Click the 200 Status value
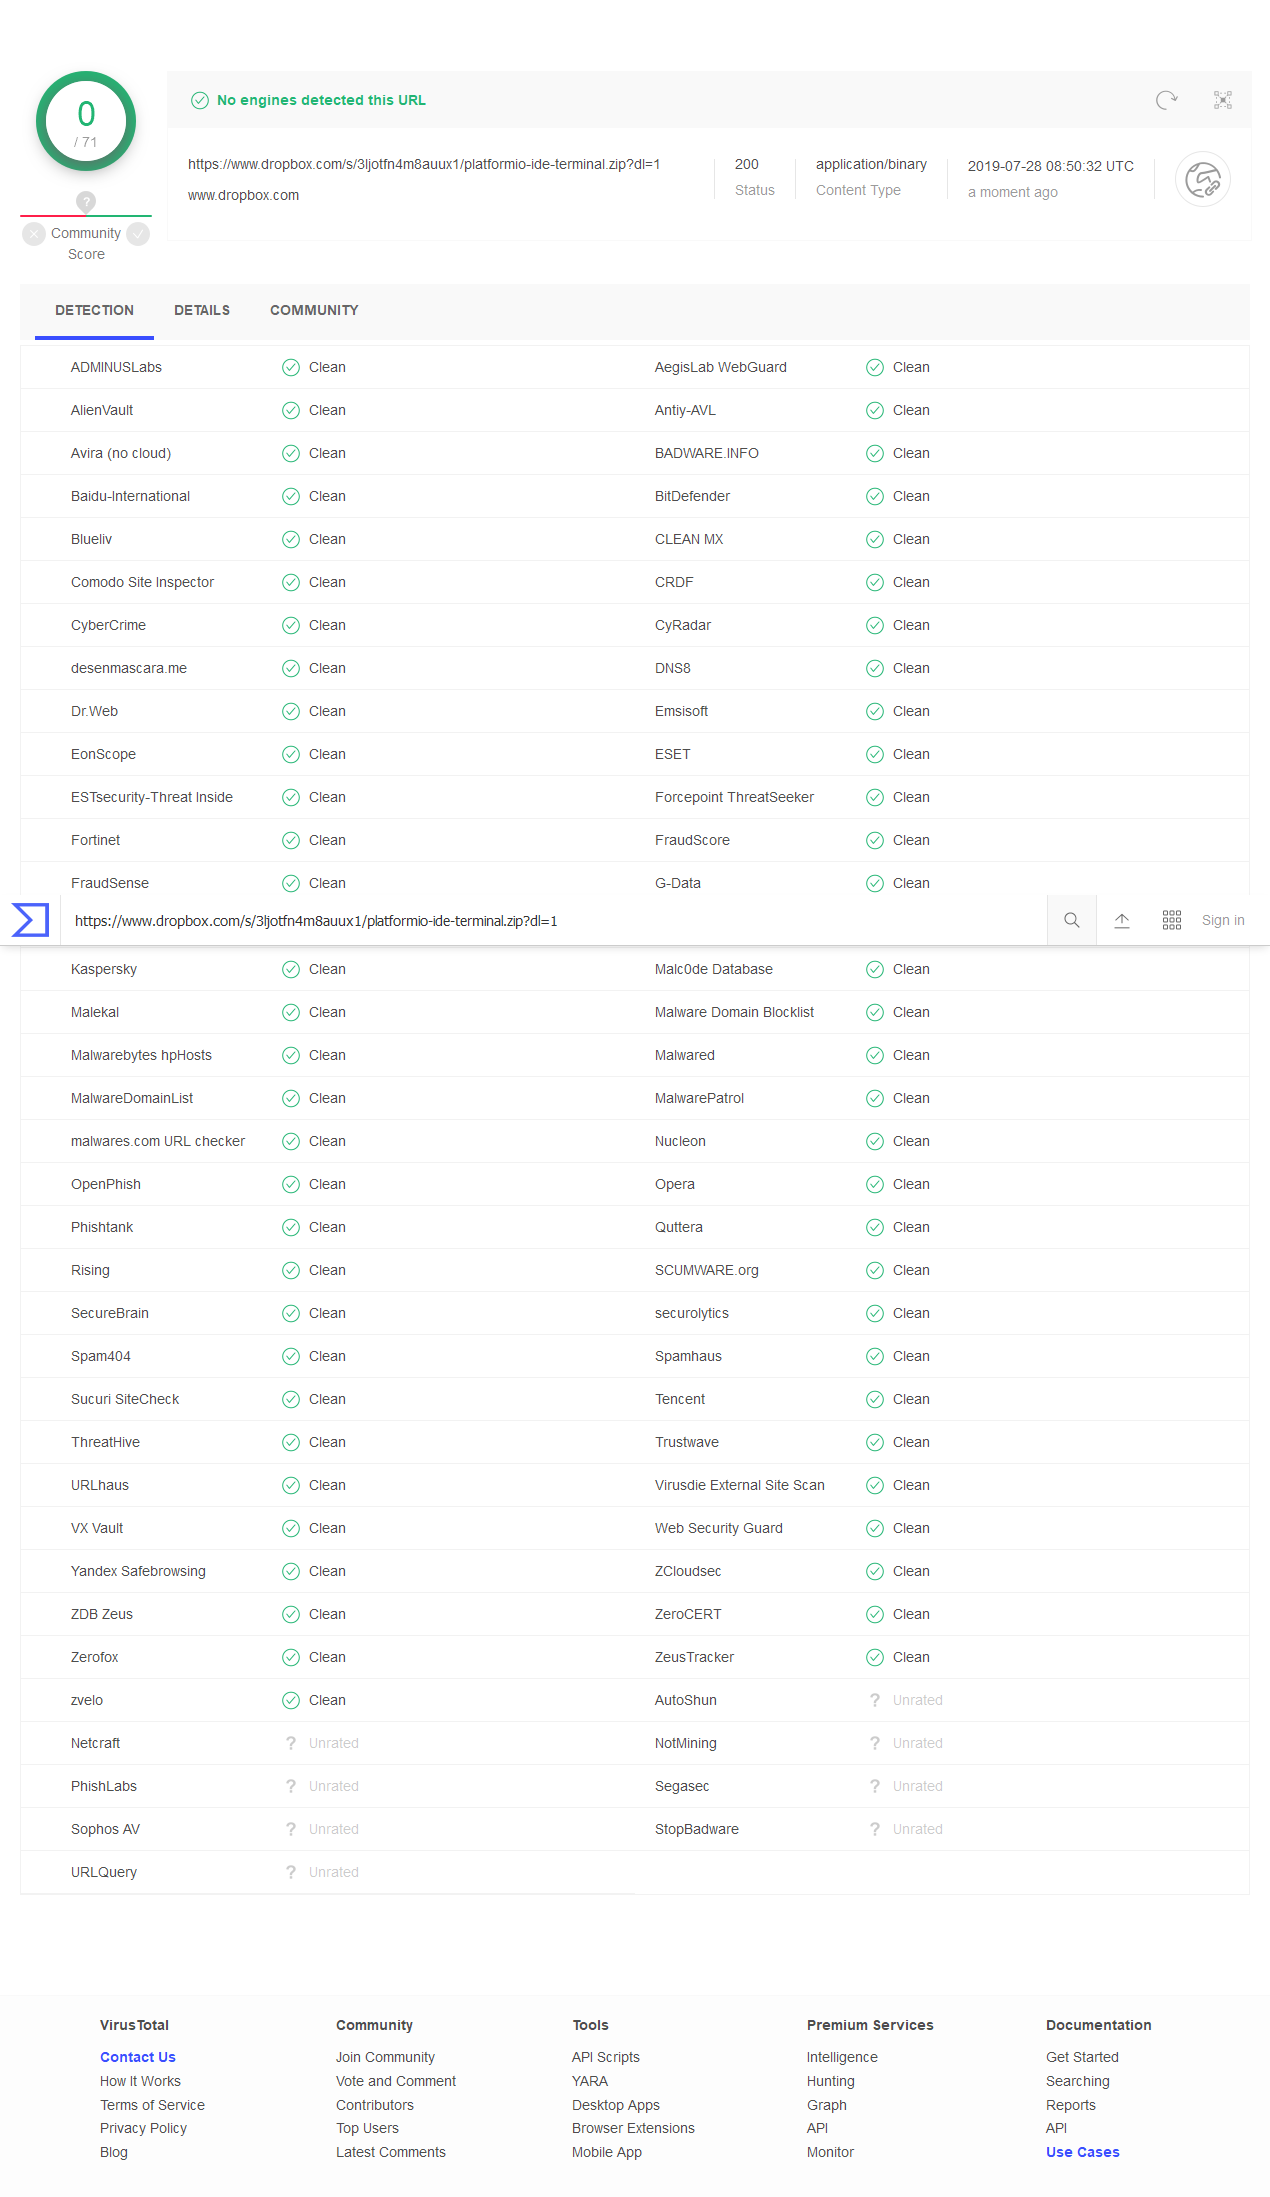 tap(747, 164)
